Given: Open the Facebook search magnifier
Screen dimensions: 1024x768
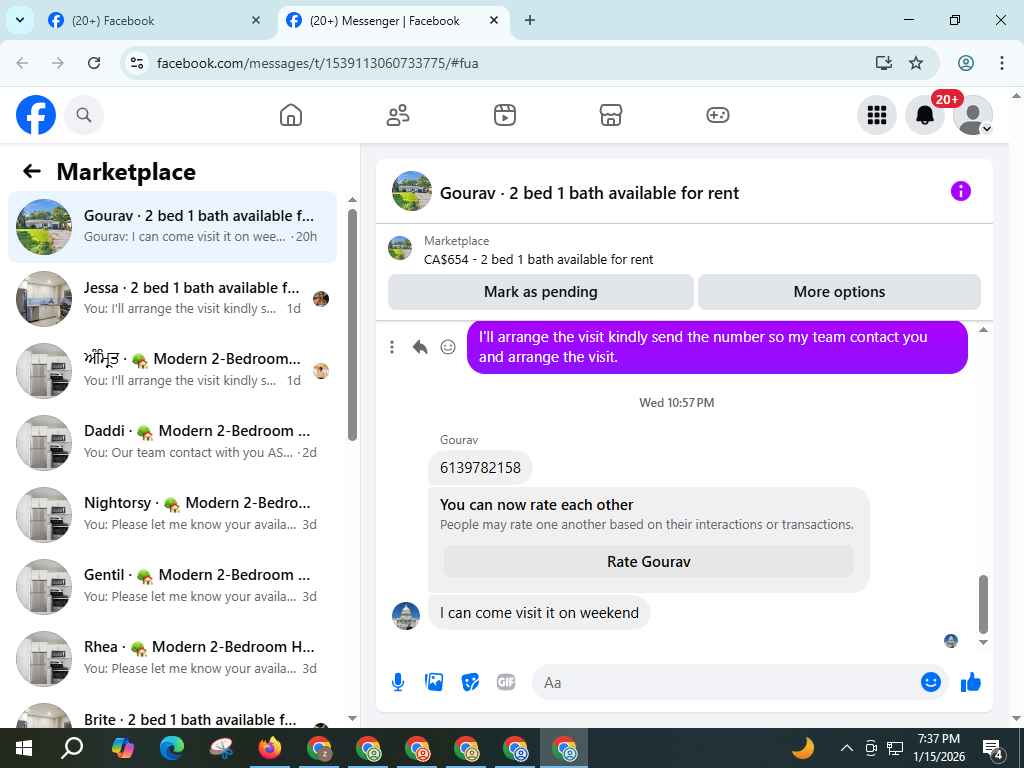Looking at the screenshot, I should (x=84, y=115).
